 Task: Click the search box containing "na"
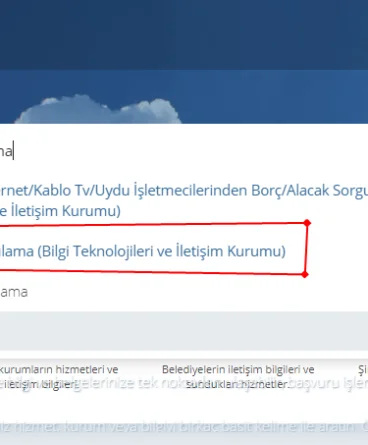(x=184, y=152)
